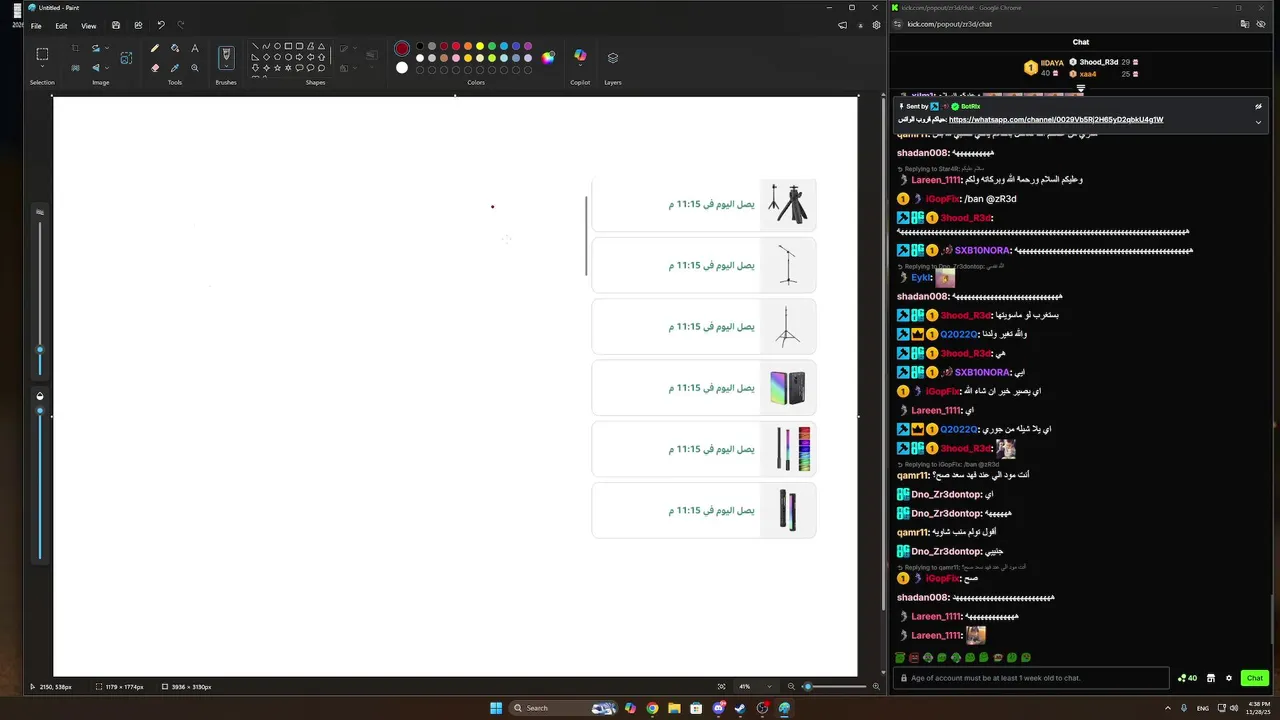Image resolution: width=1280 pixels, height=720 pixels.
Task: Choose the Text tool in Paint
Action: click(x=195, y=48)
